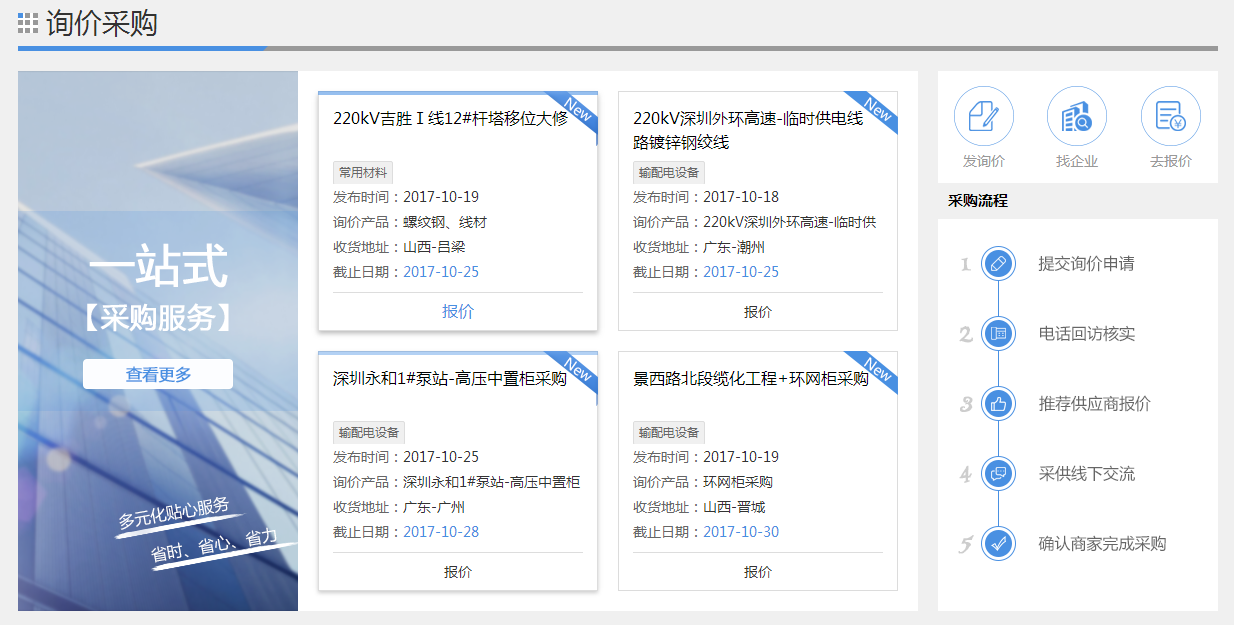Click the 确认商家完成采购 checkmark icon
The height and width of the screenshot is (625, 1234).
(998, 544)
